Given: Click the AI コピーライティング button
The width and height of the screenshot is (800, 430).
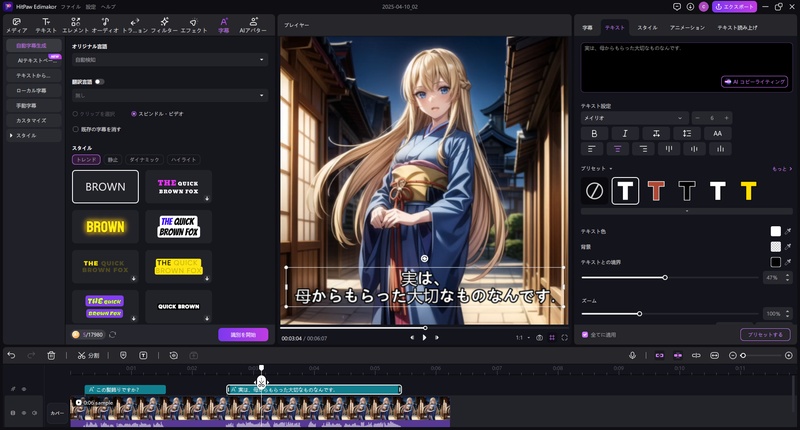Looking at the screenshot, I should click(x=755, y=82).
